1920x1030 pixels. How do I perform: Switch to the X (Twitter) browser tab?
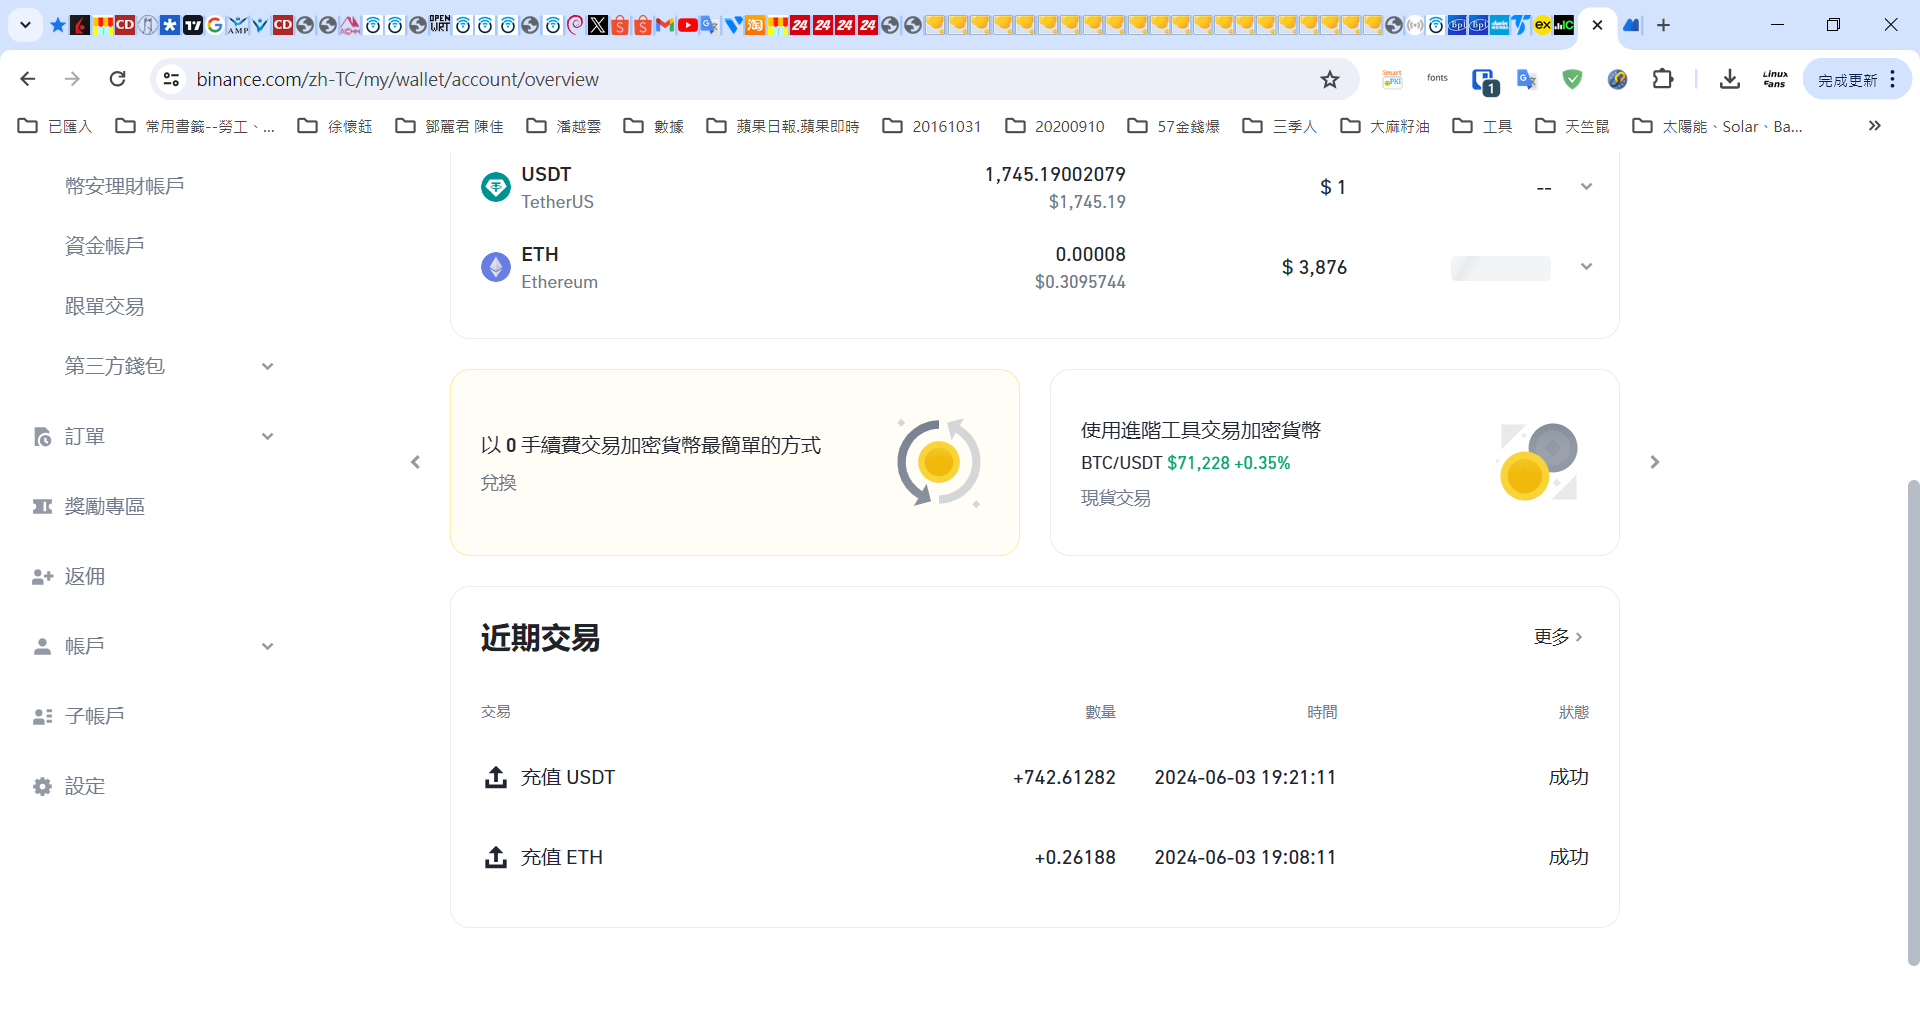(x=597, y=25)
